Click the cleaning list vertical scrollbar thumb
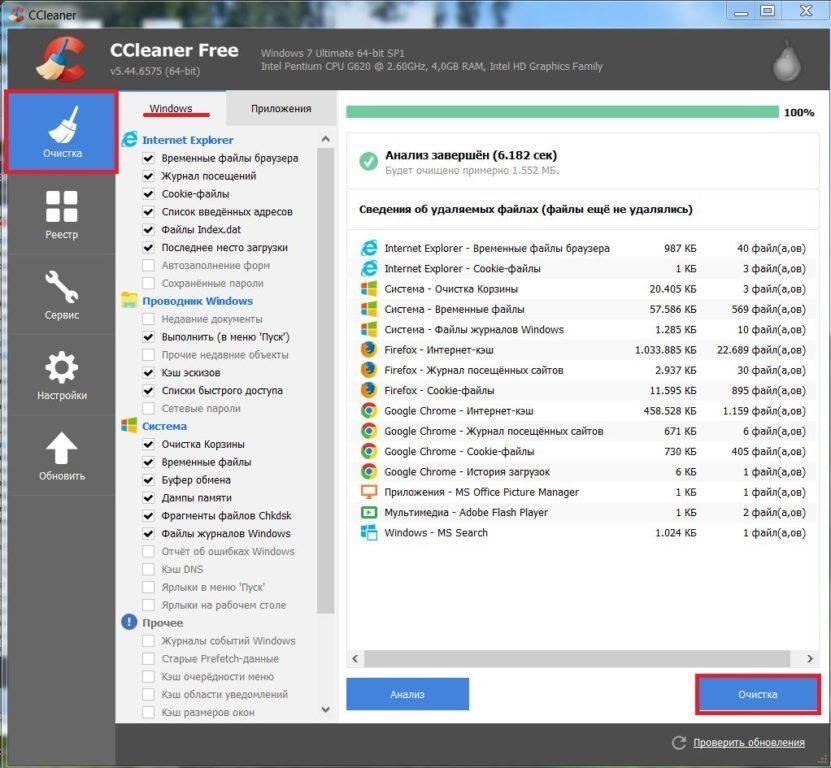Image resolution: width=831 pixels, height=768 pixels. [x=325, y=381]
